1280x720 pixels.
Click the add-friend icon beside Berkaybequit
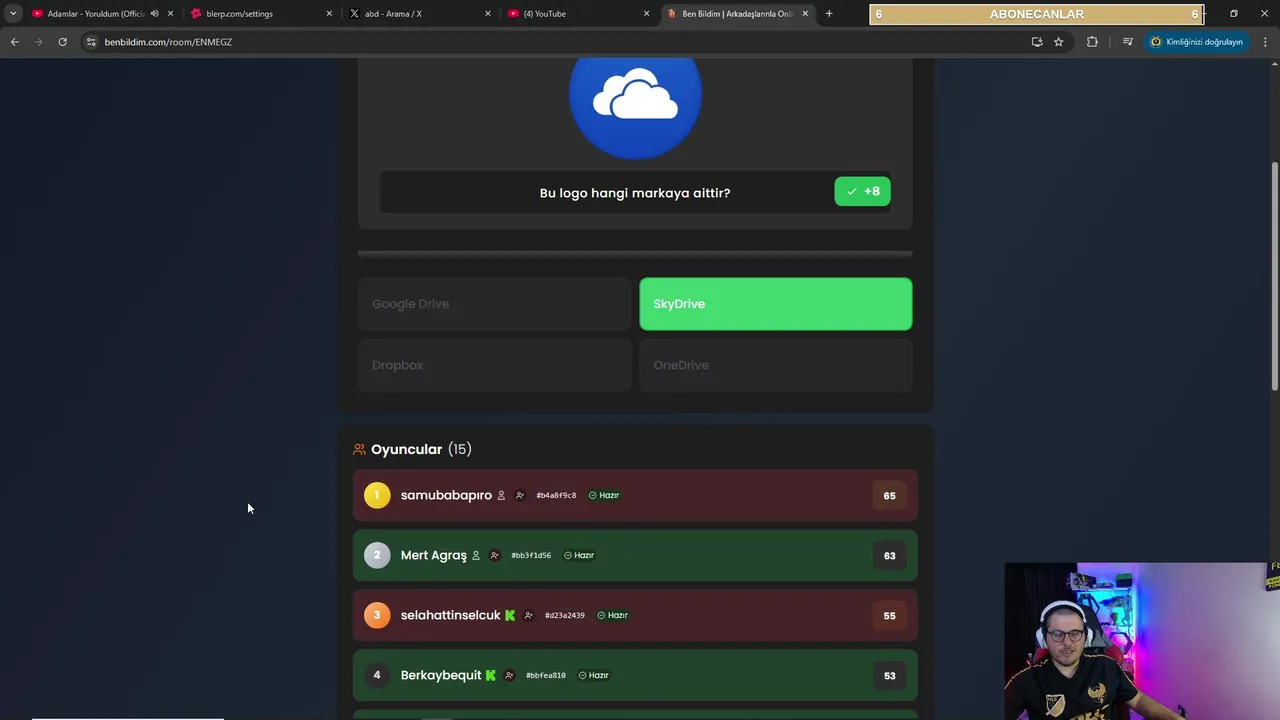[x=509, y=676]
